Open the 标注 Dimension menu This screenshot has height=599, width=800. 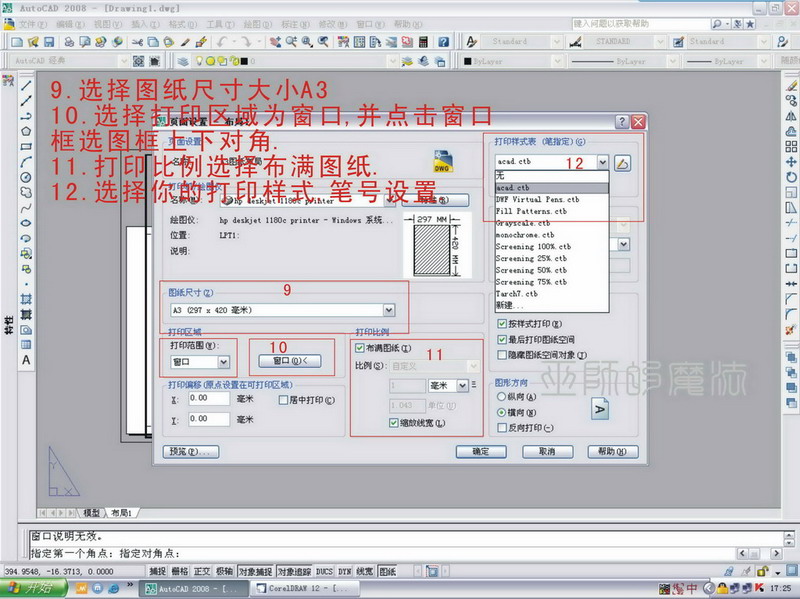[295, 24]
